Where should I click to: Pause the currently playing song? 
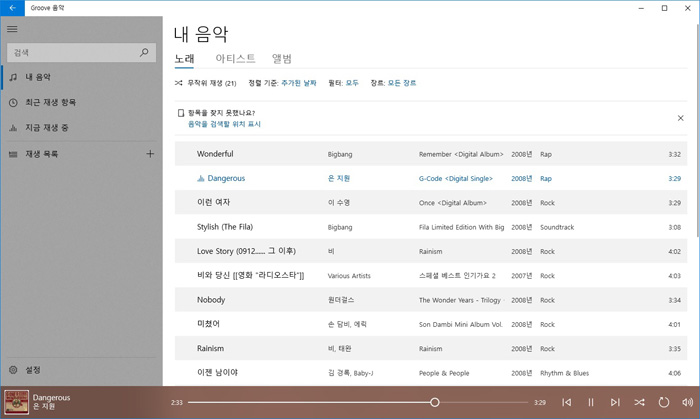(x=590, y=402)
